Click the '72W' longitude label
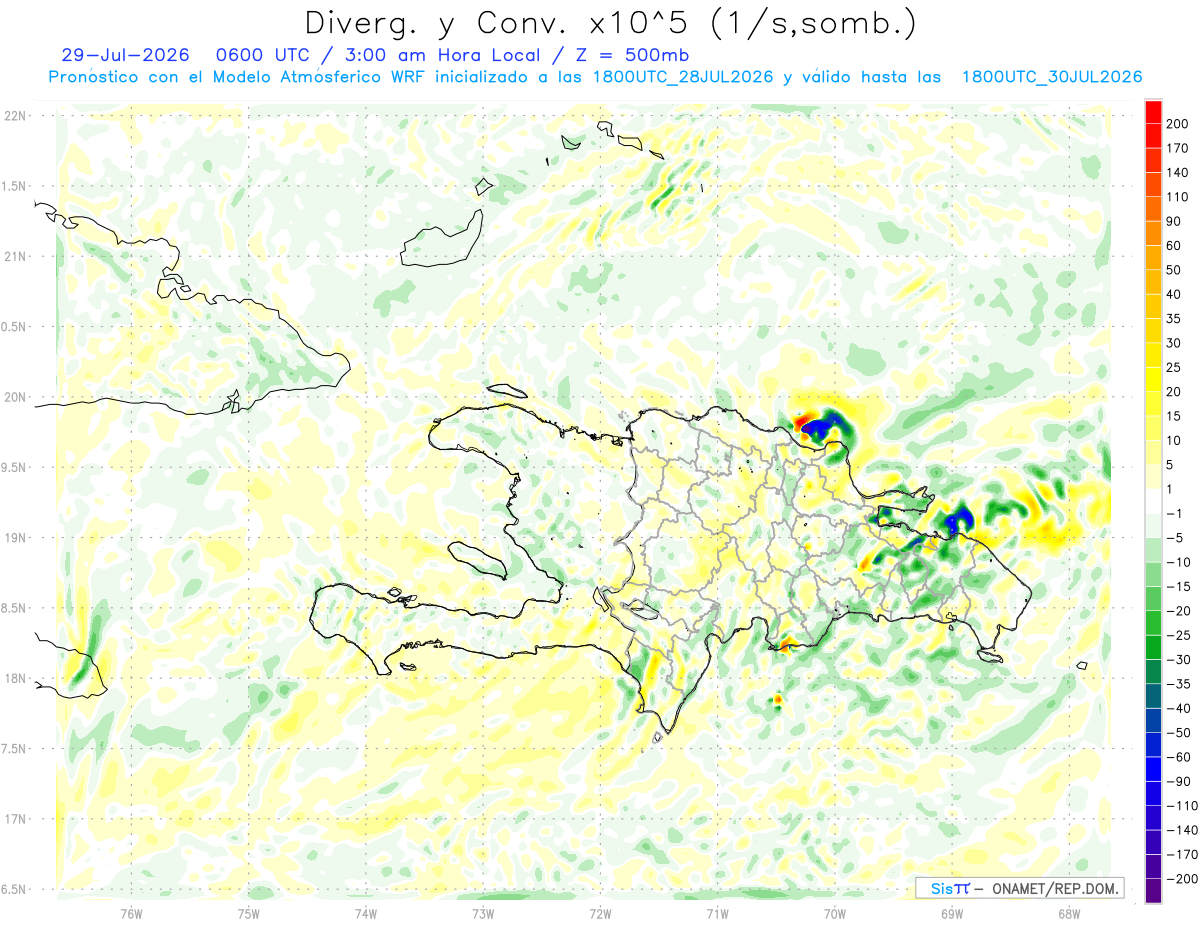The height and width of the screenshot is (927, 1200). (x=600, y=913)
